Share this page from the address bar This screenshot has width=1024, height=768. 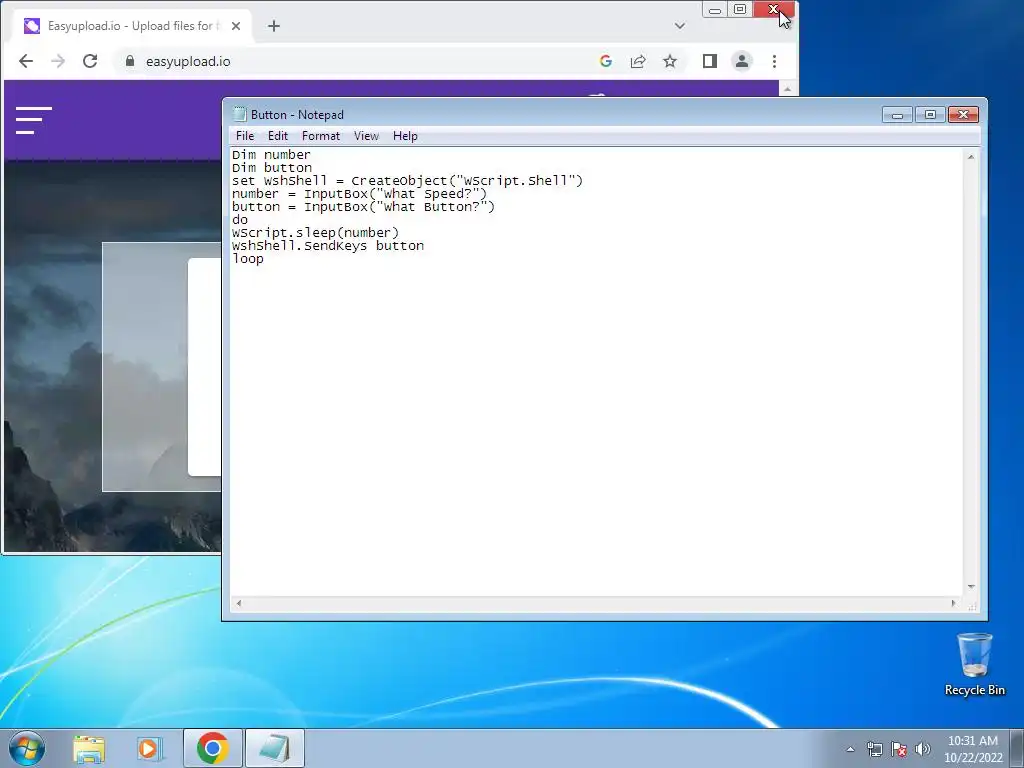click(638, 61)
